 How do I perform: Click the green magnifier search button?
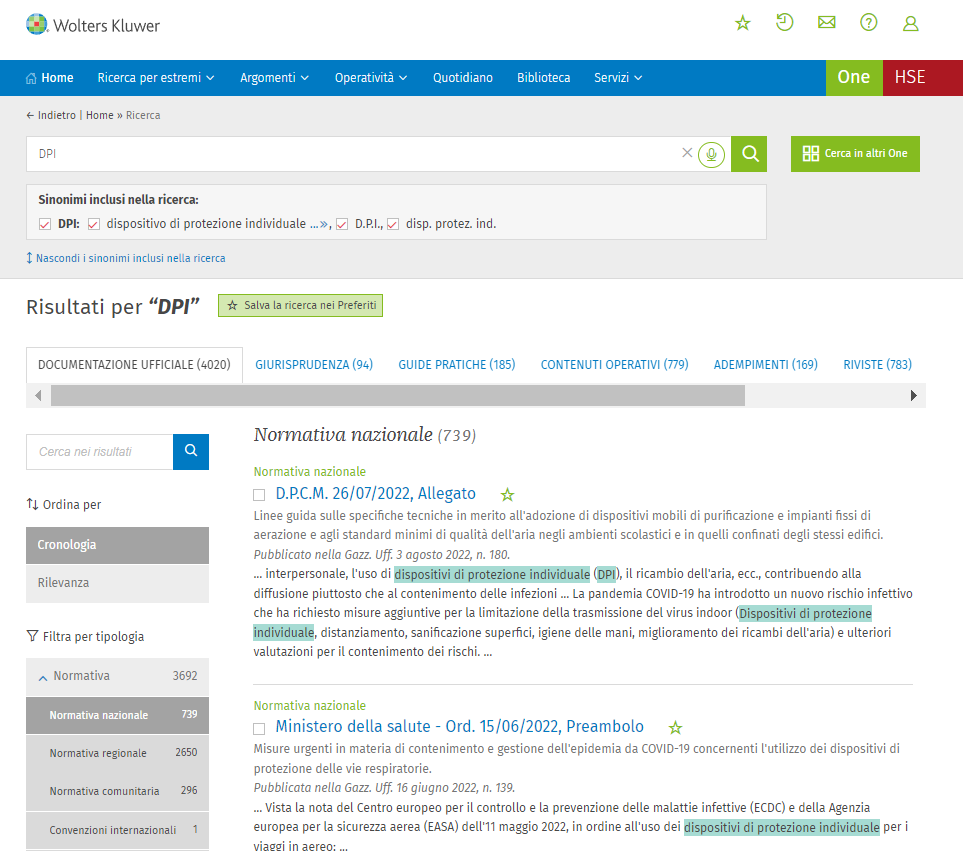750,154
